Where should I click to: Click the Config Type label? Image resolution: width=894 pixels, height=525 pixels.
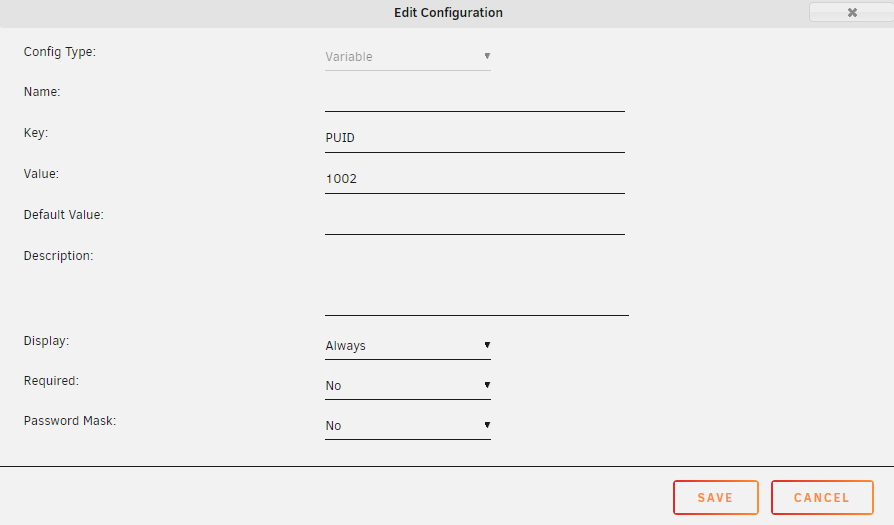pyautogui.click(x=60, y=52)
